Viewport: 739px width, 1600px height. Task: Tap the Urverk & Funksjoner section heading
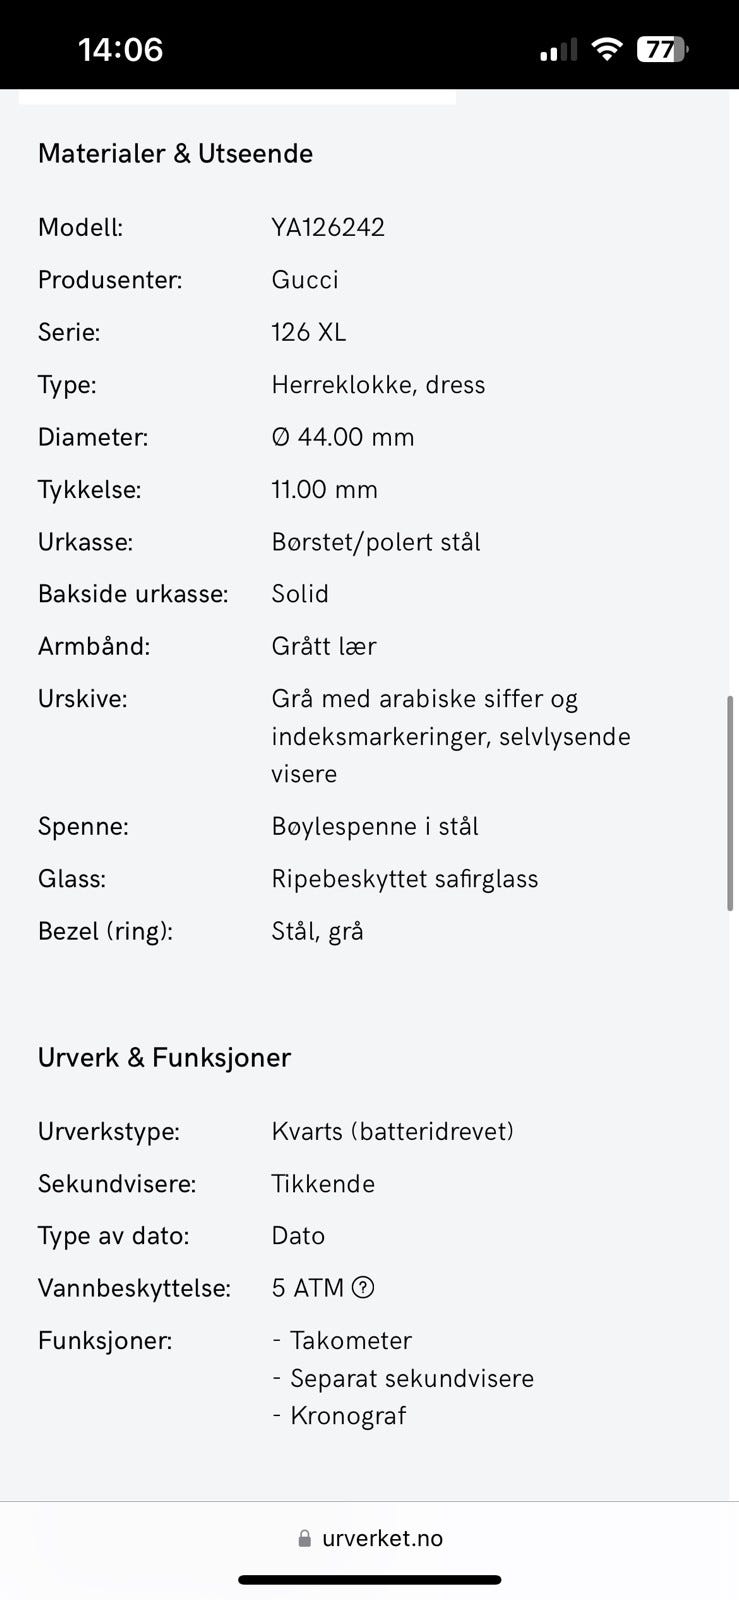click(164, 1057)
